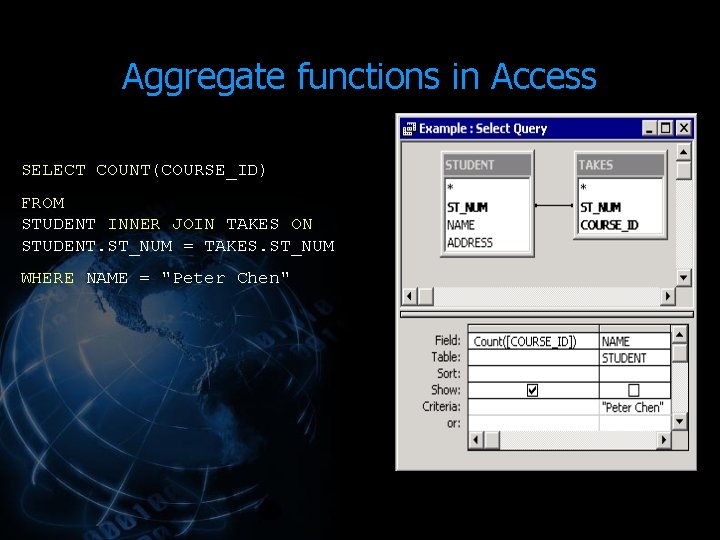Click right arrow of table pane horizontal scrollbar

[668, 296]
